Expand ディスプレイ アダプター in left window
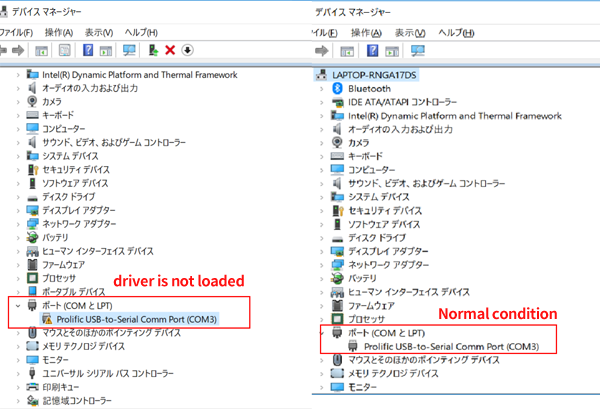 18,210
